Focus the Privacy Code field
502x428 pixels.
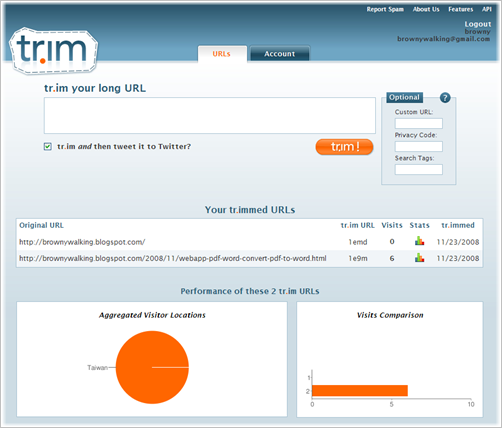coord(419,146)
